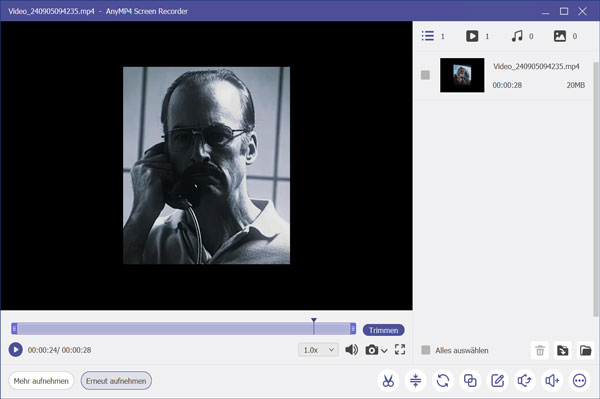The width and height of the screenshot is (600, 399).
Task: Click the 00:00:24/ 00:00:28 time readout
Action: [59, 350]
